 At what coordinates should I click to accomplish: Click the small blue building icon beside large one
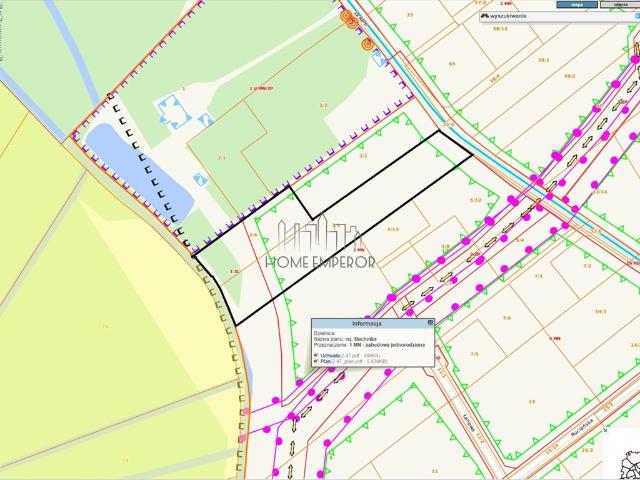[206, 120]
